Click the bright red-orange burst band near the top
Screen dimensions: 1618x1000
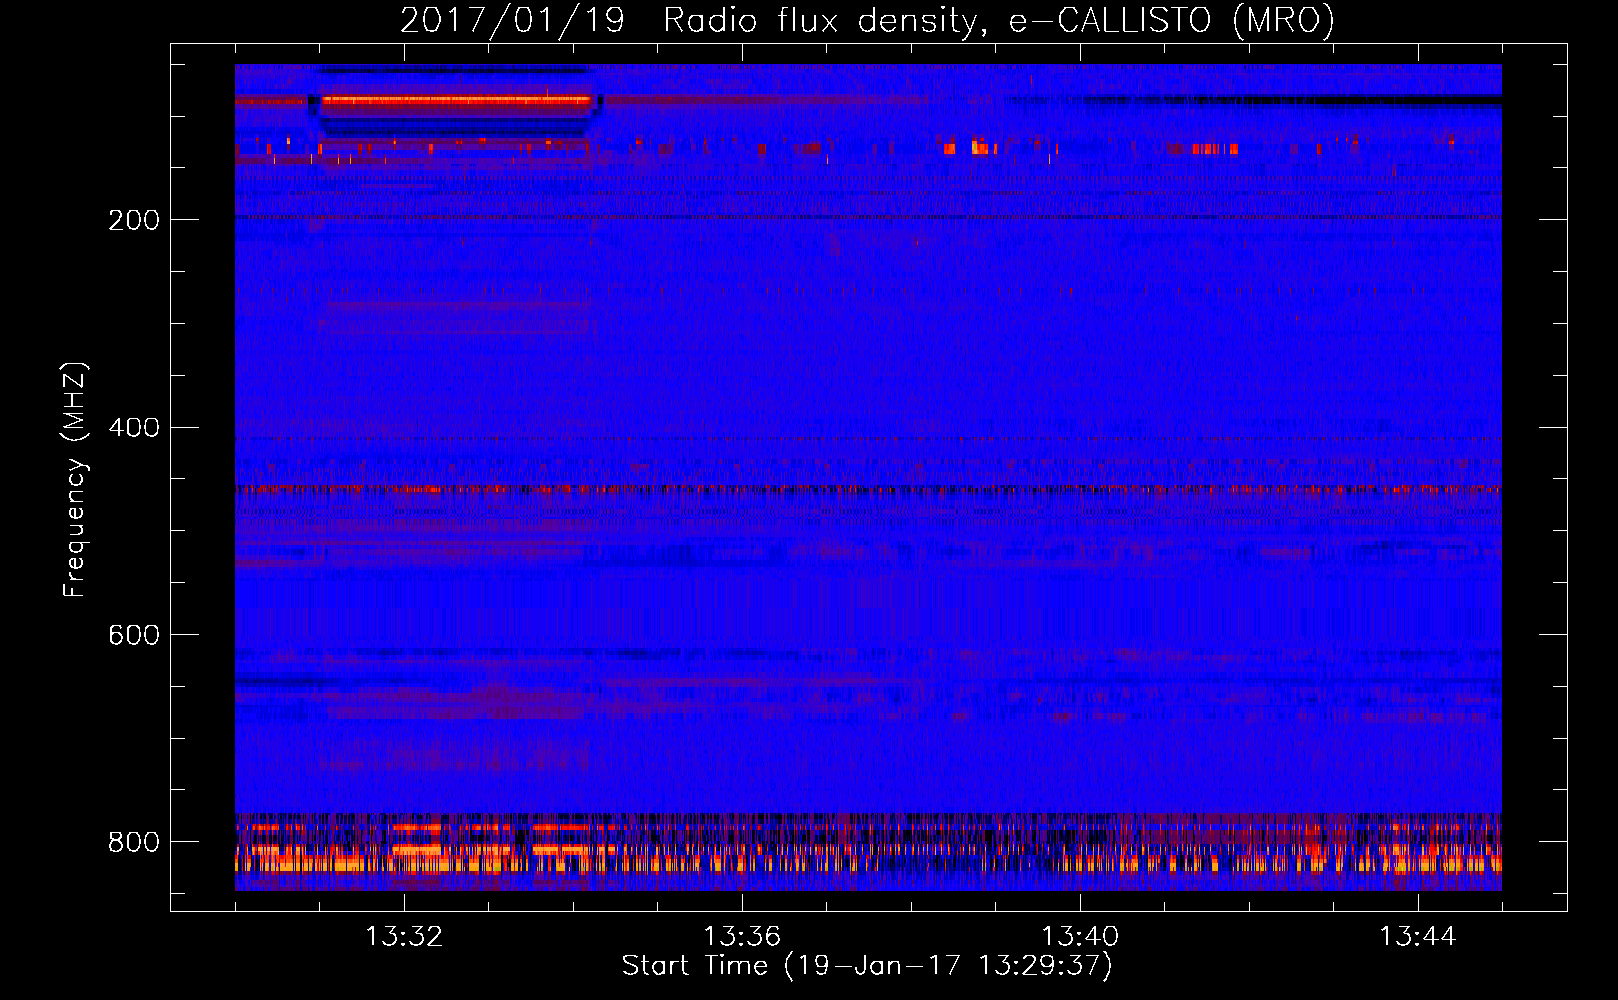(456, 100)
